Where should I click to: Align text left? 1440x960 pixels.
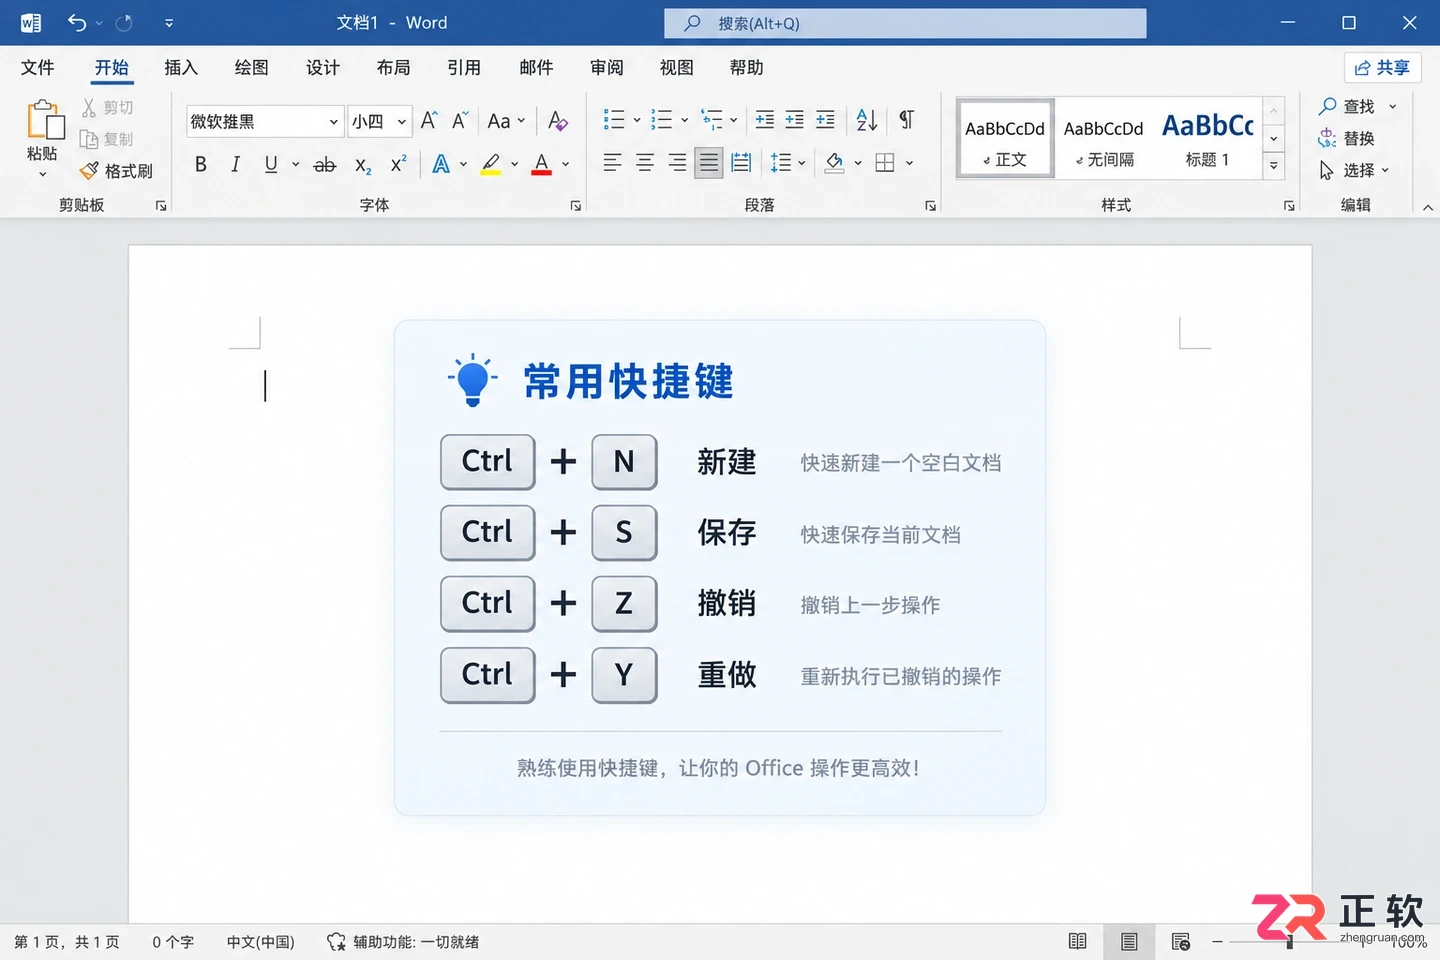point(612,163)
